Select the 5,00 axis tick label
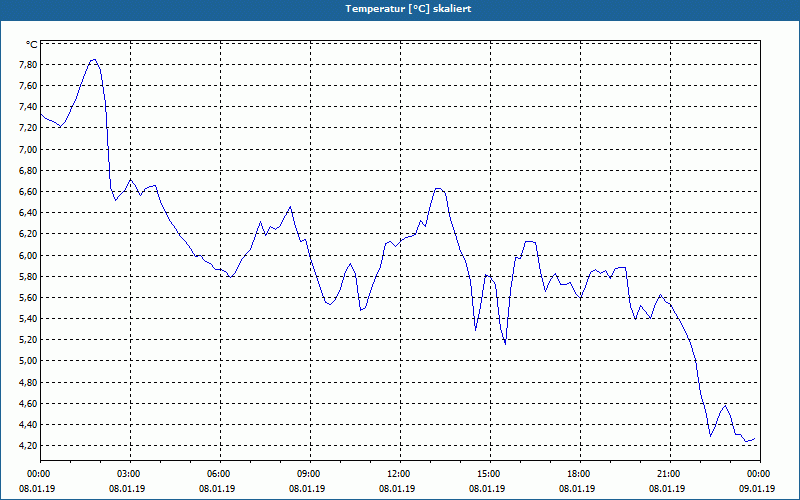Image resolution: width=800 pixels, height=500 pixels. pyautogui.click(x=28, y=361)
